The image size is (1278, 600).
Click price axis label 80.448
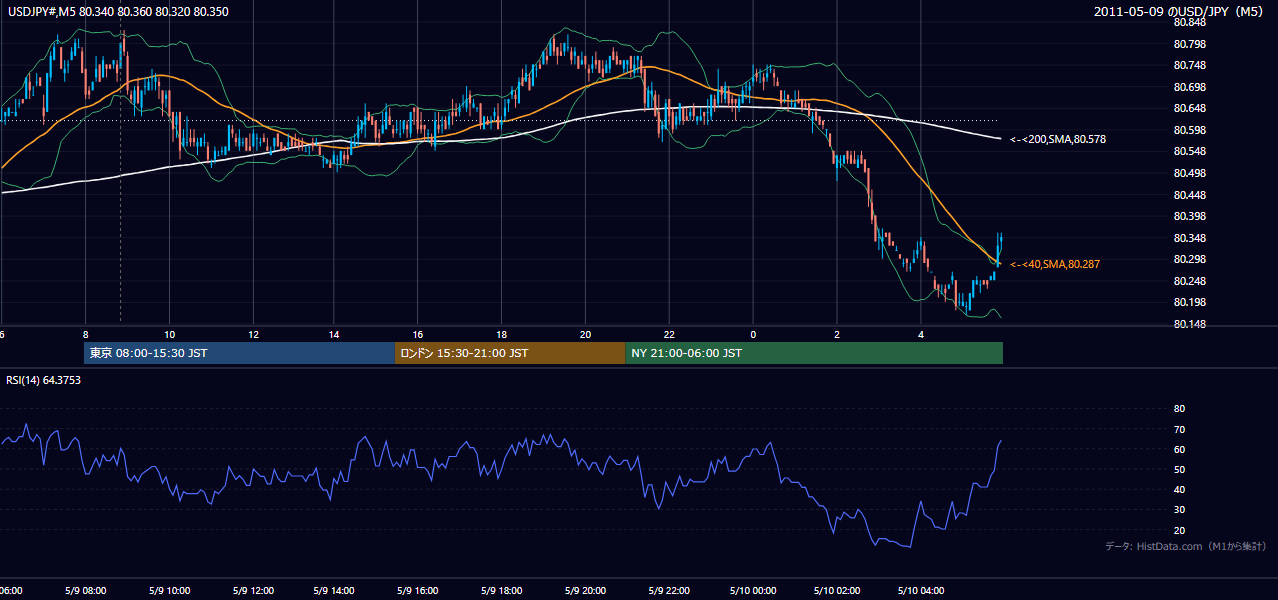(1189, 195)
